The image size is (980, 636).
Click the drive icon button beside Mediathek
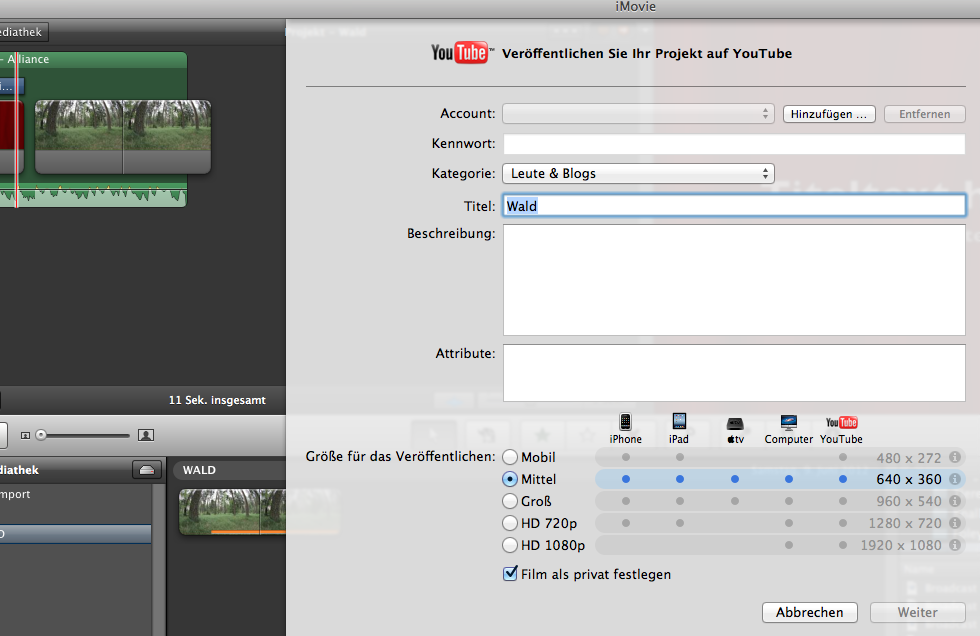(147, 470)
